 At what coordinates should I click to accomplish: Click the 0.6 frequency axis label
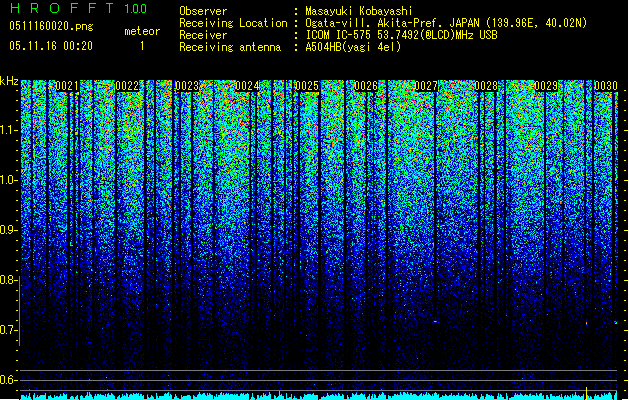pos(8,380)
